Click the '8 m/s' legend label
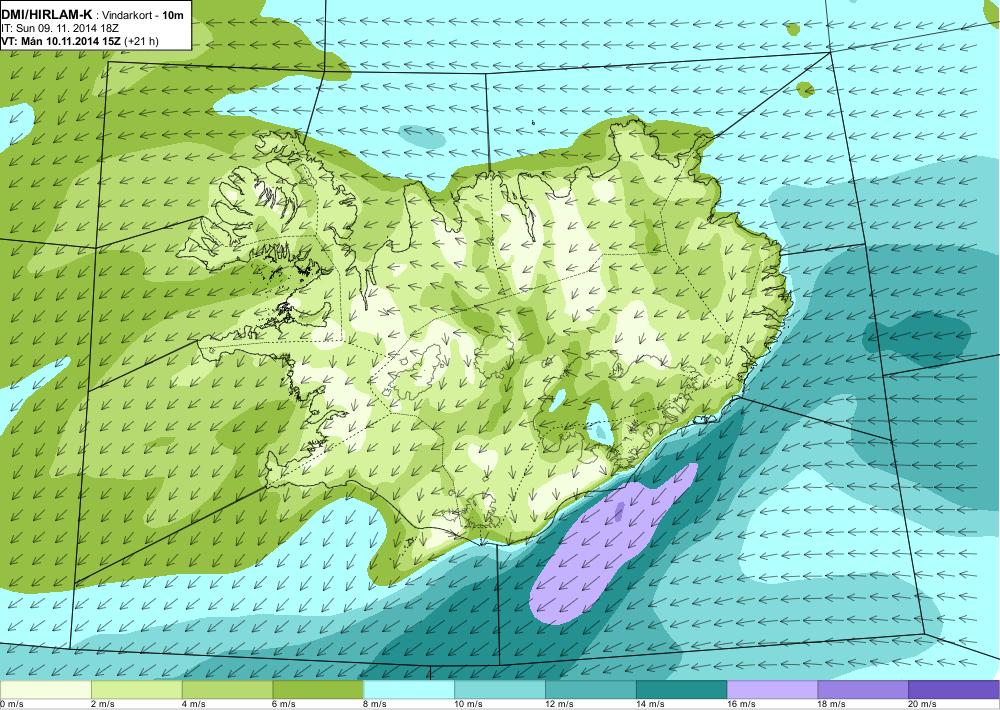Image resolution: width=1000 pixels, height=710 pixels. (x=374, y=704)
